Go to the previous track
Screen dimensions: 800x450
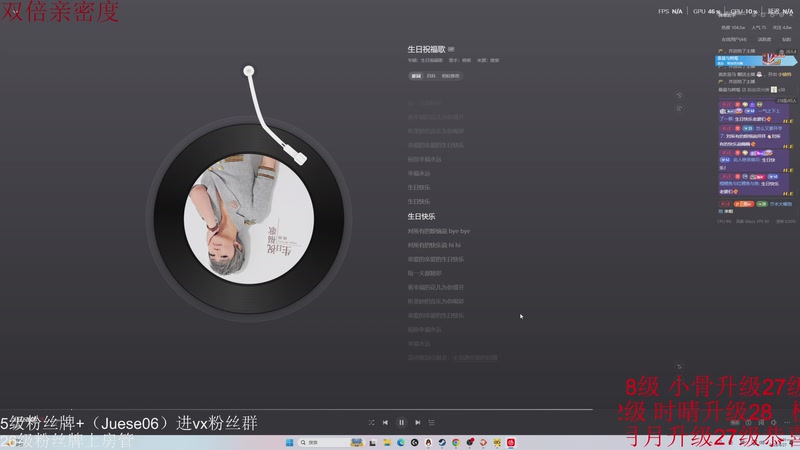click(385, 422)
